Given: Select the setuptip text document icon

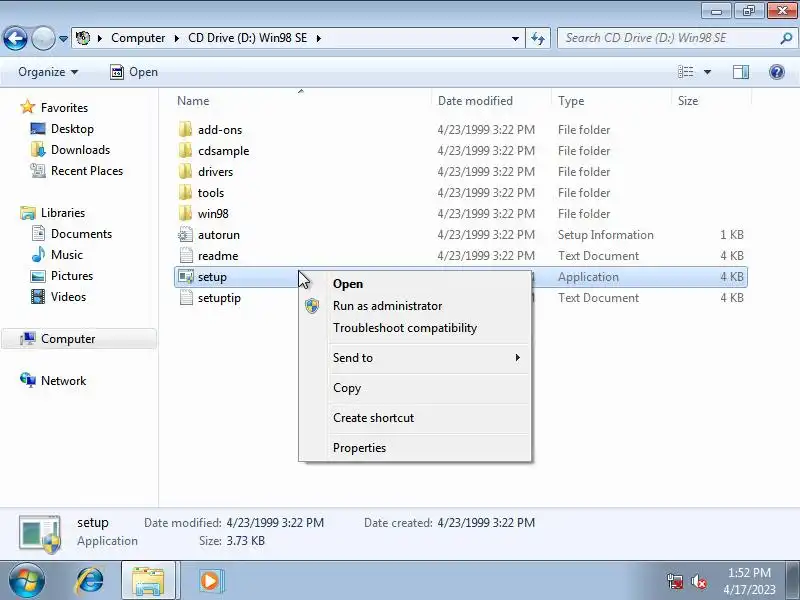Looking at the screenshot, I should 186,297.
